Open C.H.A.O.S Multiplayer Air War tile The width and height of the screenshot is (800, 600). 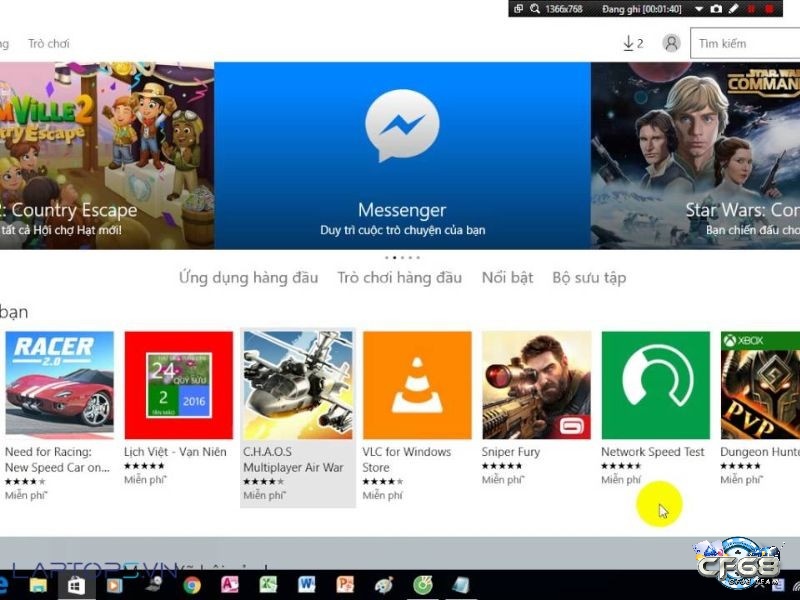point(298,416)
